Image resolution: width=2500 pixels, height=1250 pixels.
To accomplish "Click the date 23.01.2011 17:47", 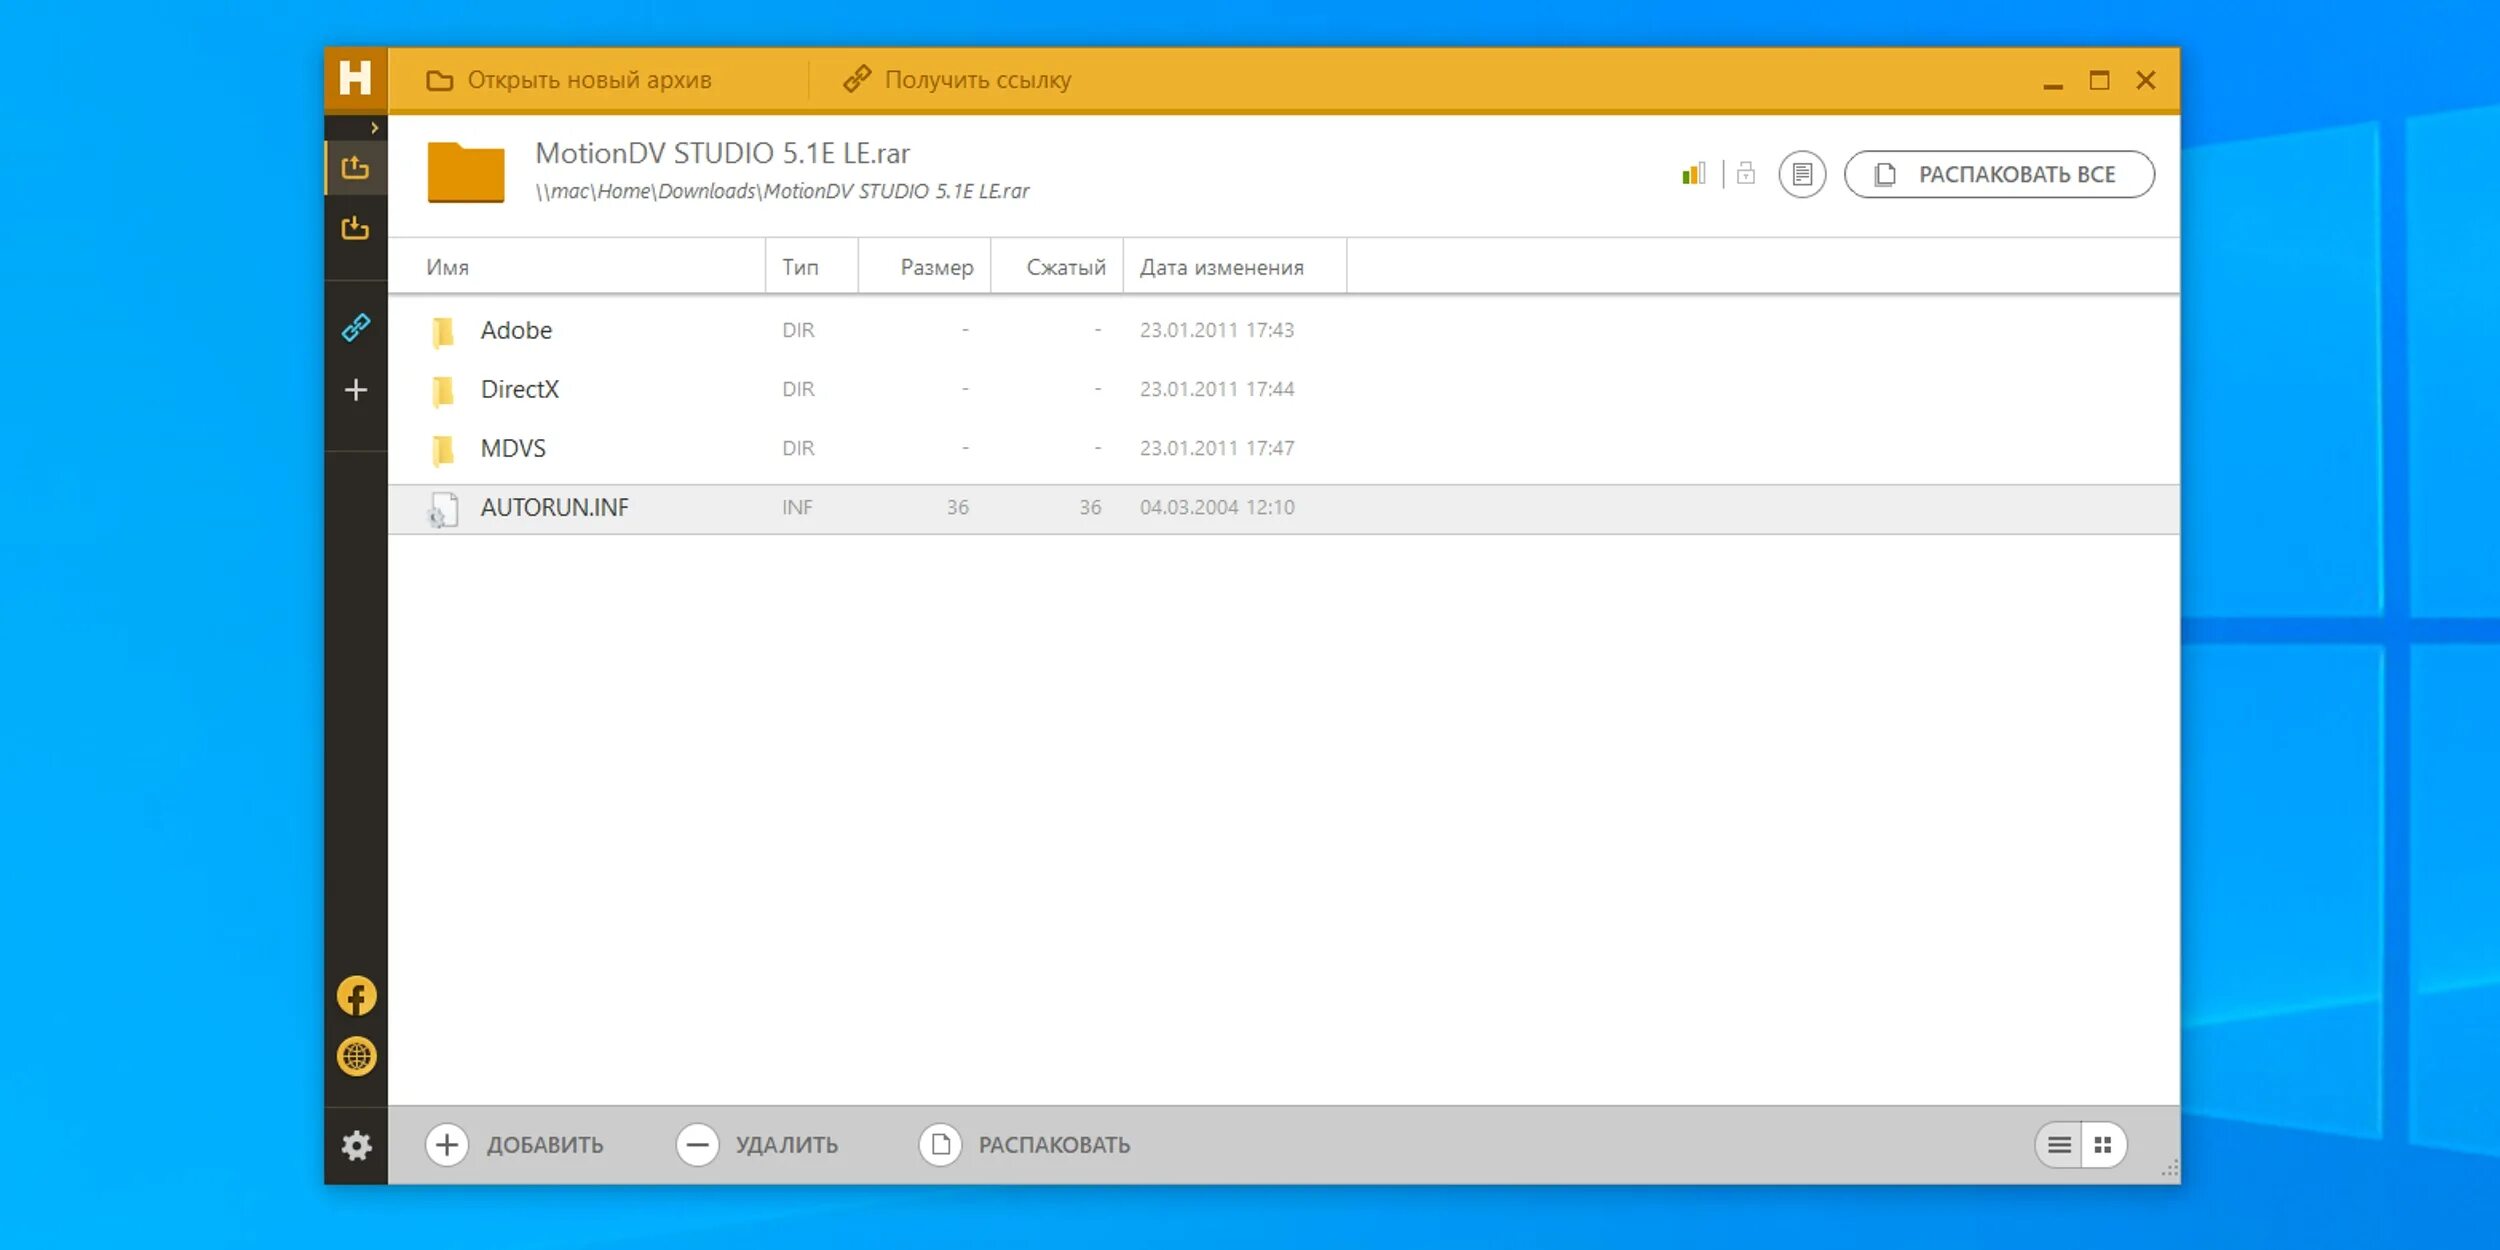I will click(x=1217, y=448).
